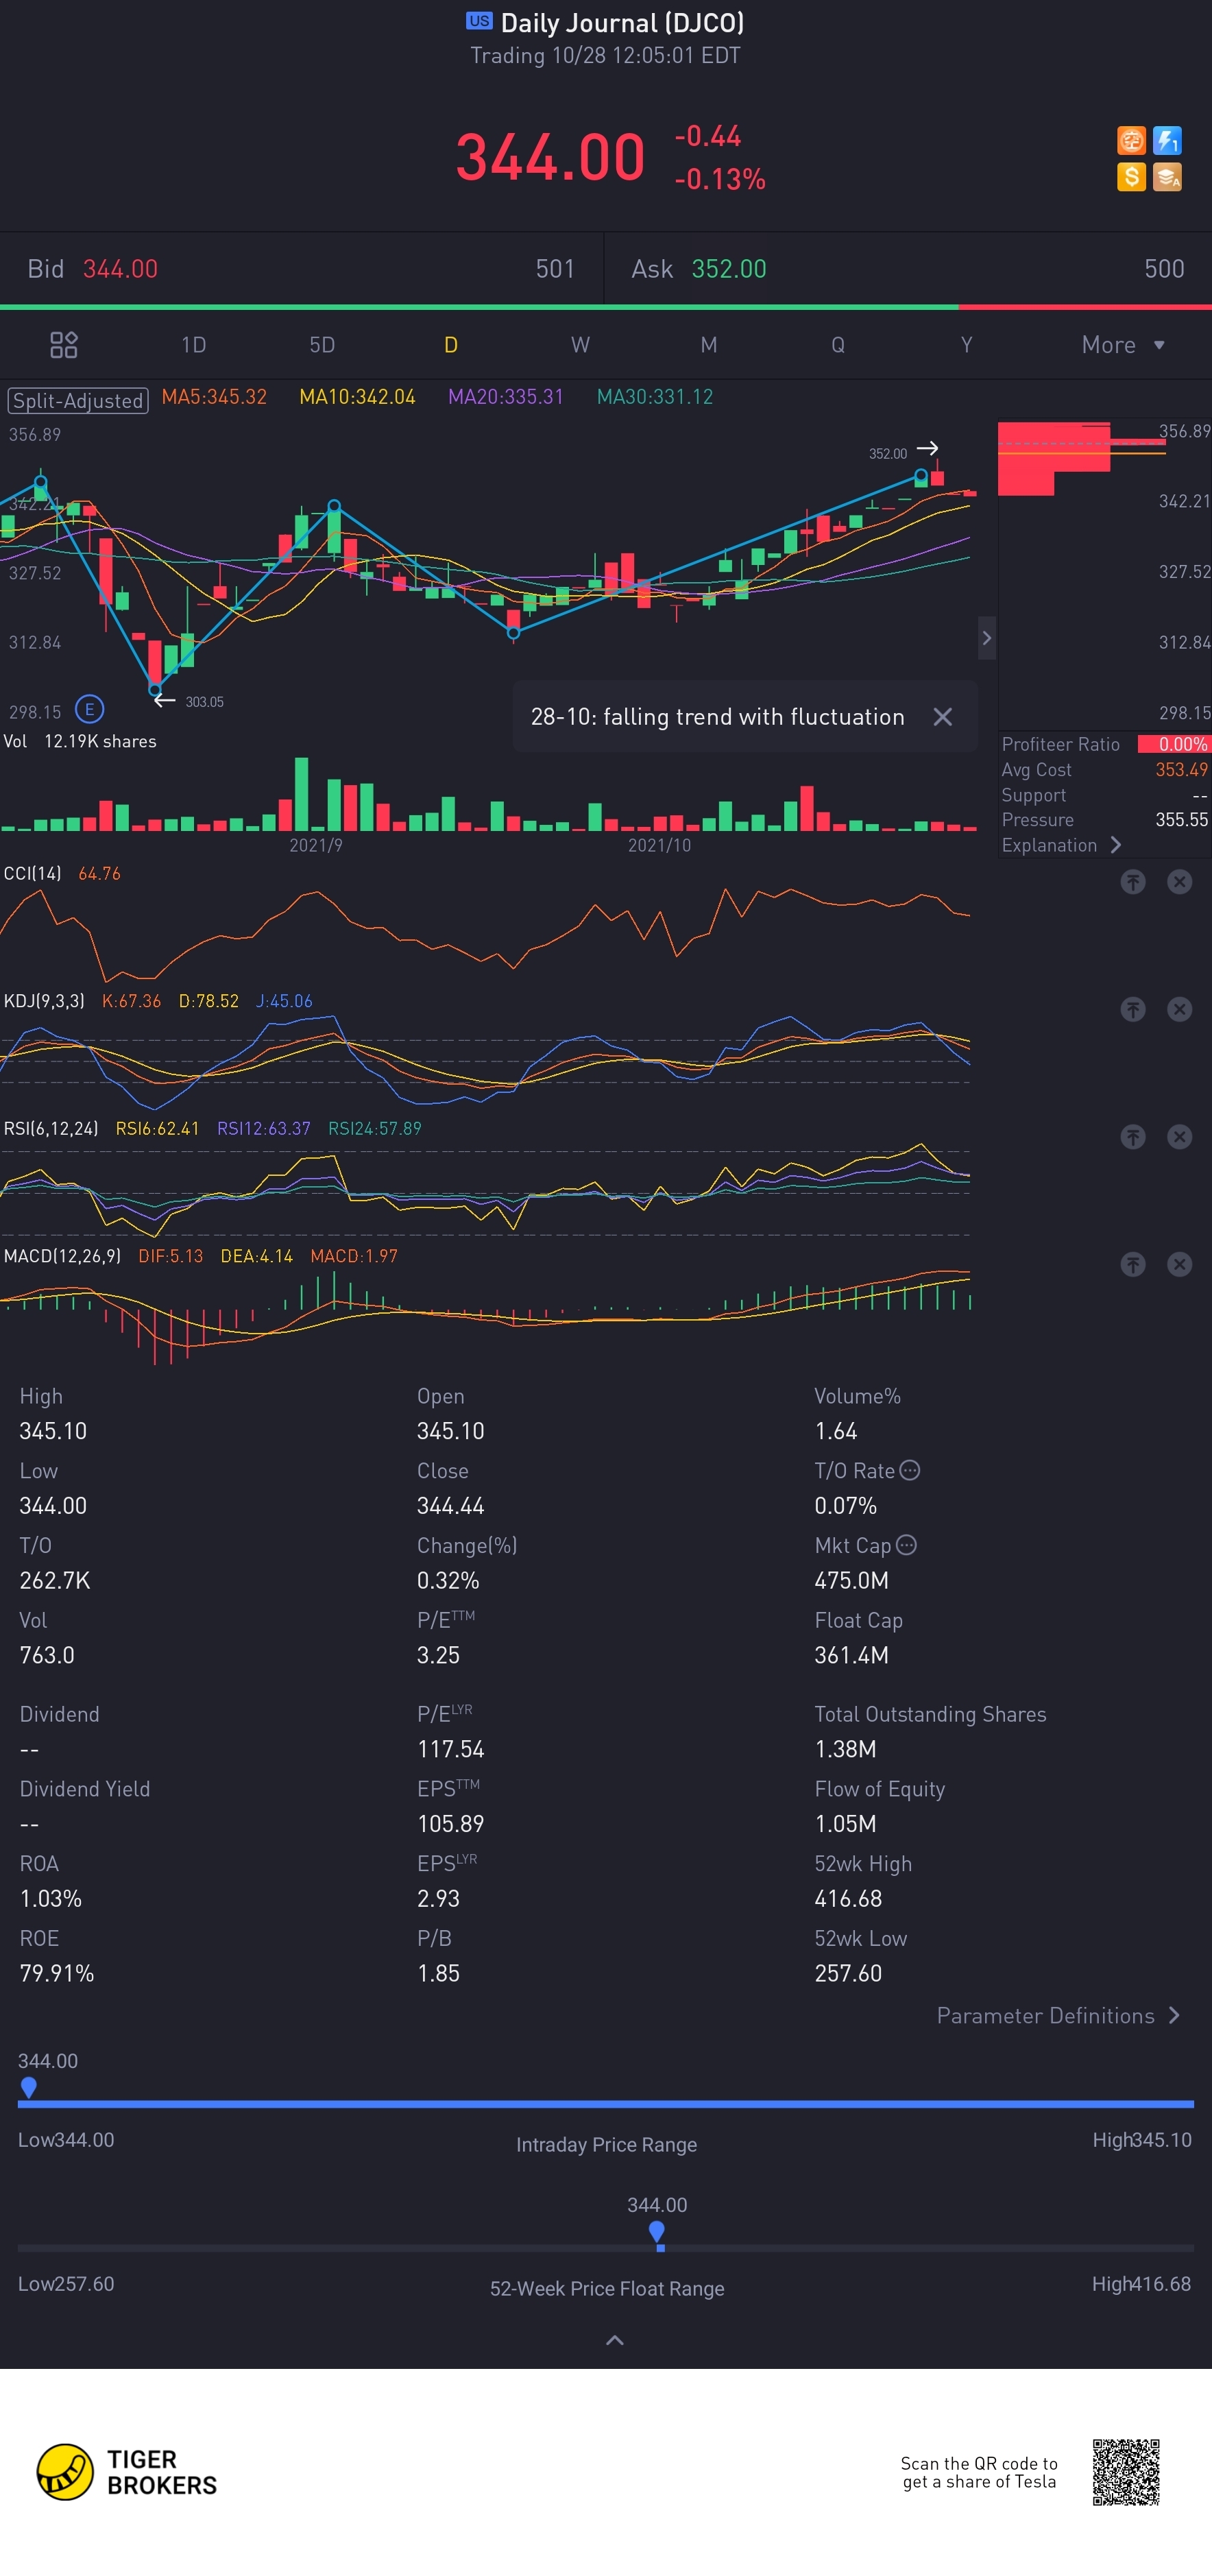Tap the US market flag badge
Viewport: 1212px width, 2576px height.
pyautogui.click(x=479, y=21)
